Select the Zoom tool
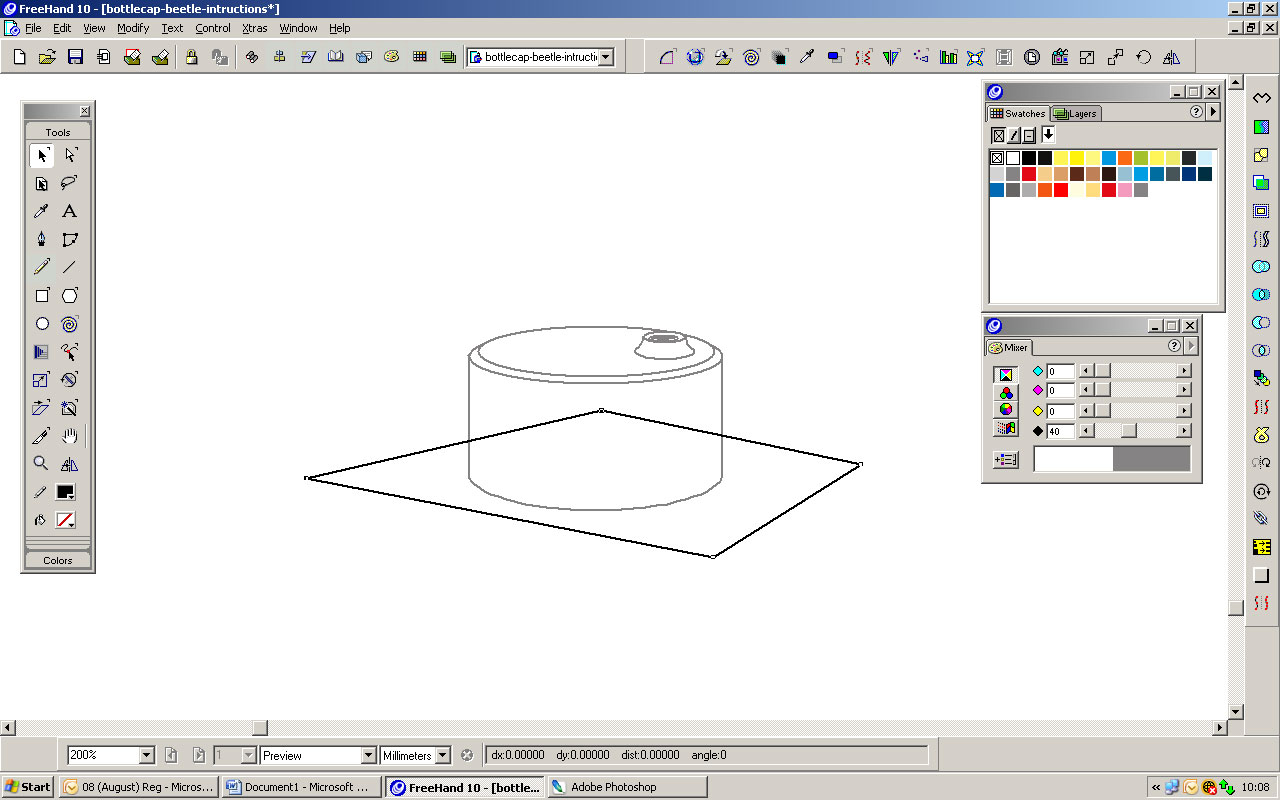Image resolution: width=1280 pixels, height=800 pixels. [41, 462]
